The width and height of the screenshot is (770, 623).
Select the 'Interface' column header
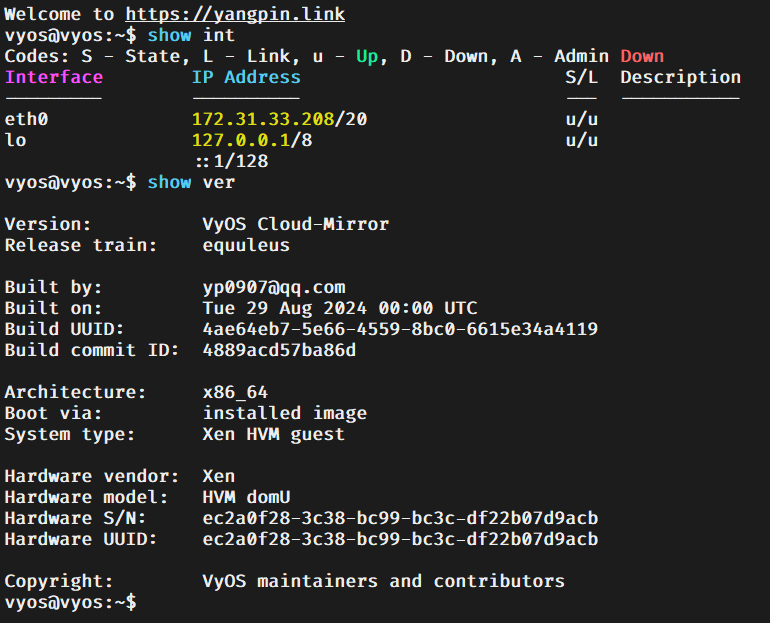[54, 77]
